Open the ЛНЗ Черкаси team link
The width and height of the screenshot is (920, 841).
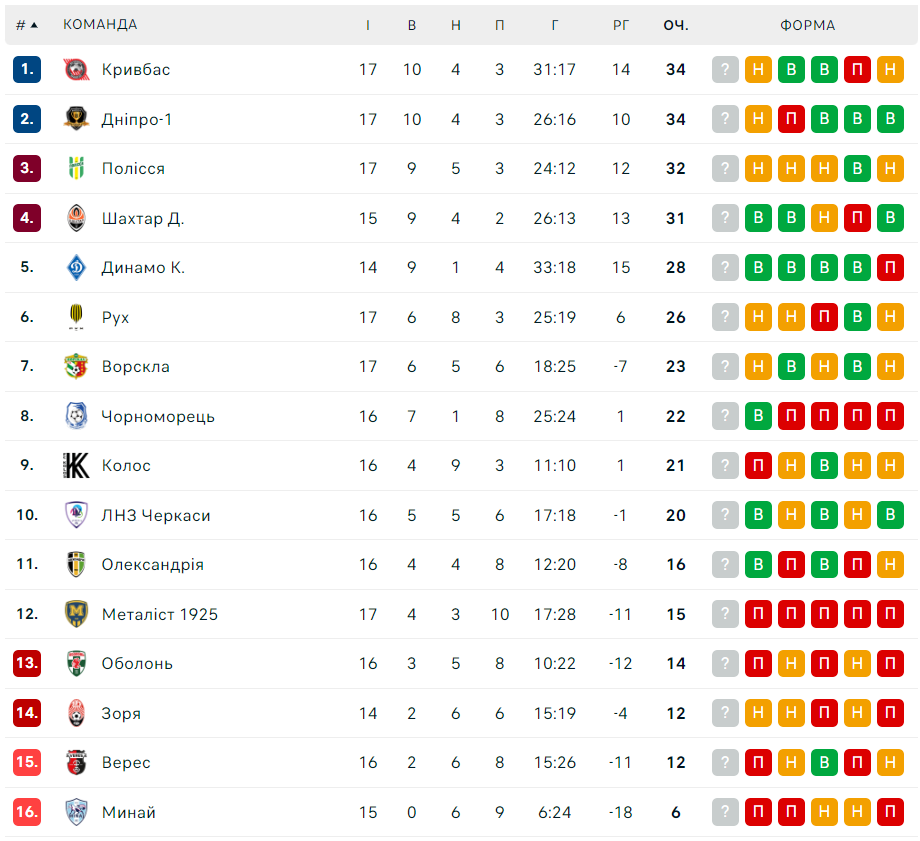pyautogui.click(x=156, y=515)
